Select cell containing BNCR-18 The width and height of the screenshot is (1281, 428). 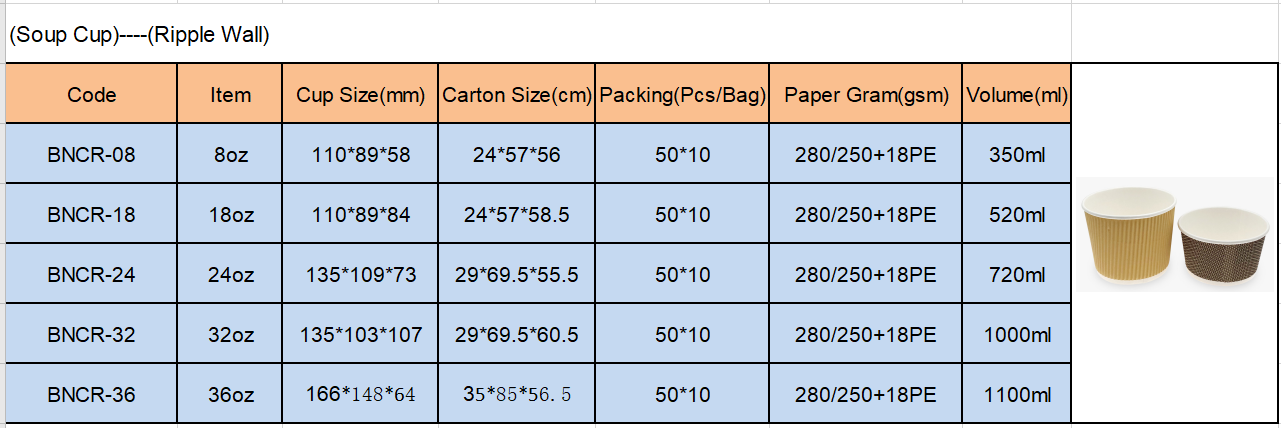point(92,214)
